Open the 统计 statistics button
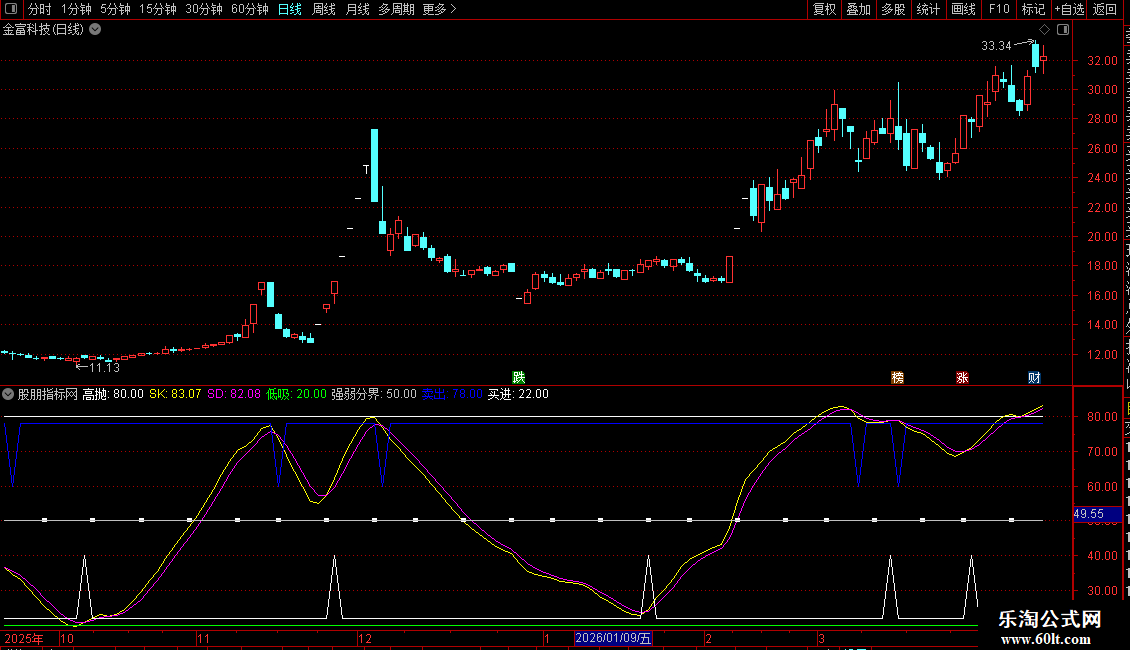The height and width of the screenshot is (650, 1130). click(x=928, y=9)
